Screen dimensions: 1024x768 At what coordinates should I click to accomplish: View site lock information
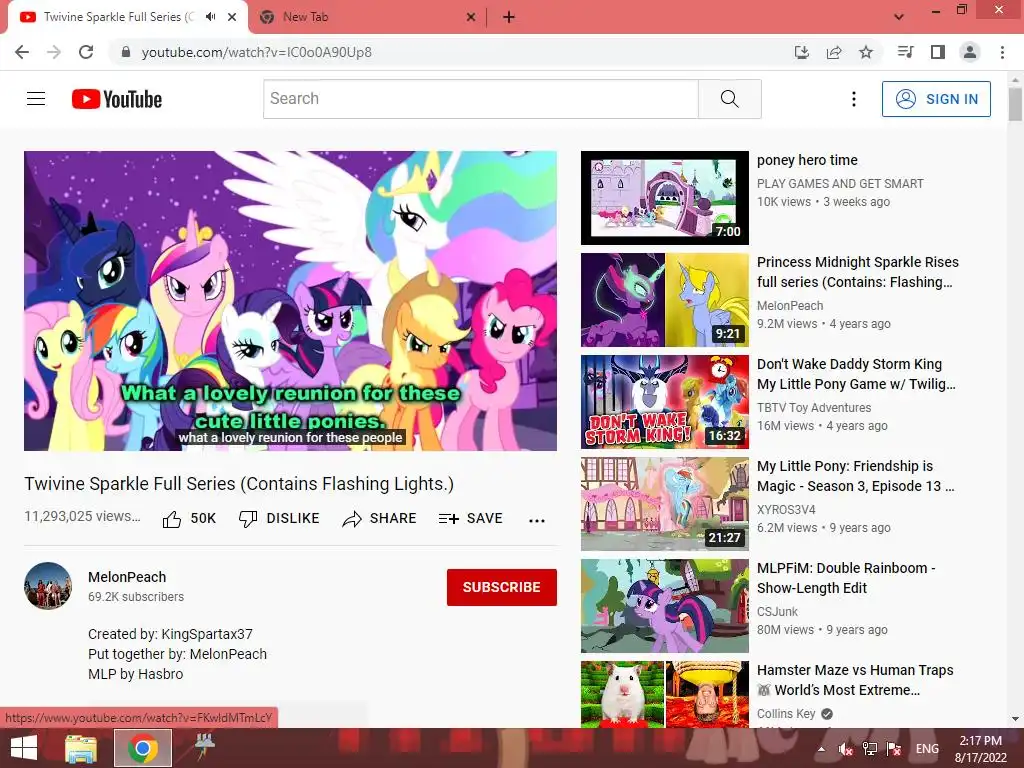tap(126, 52)
